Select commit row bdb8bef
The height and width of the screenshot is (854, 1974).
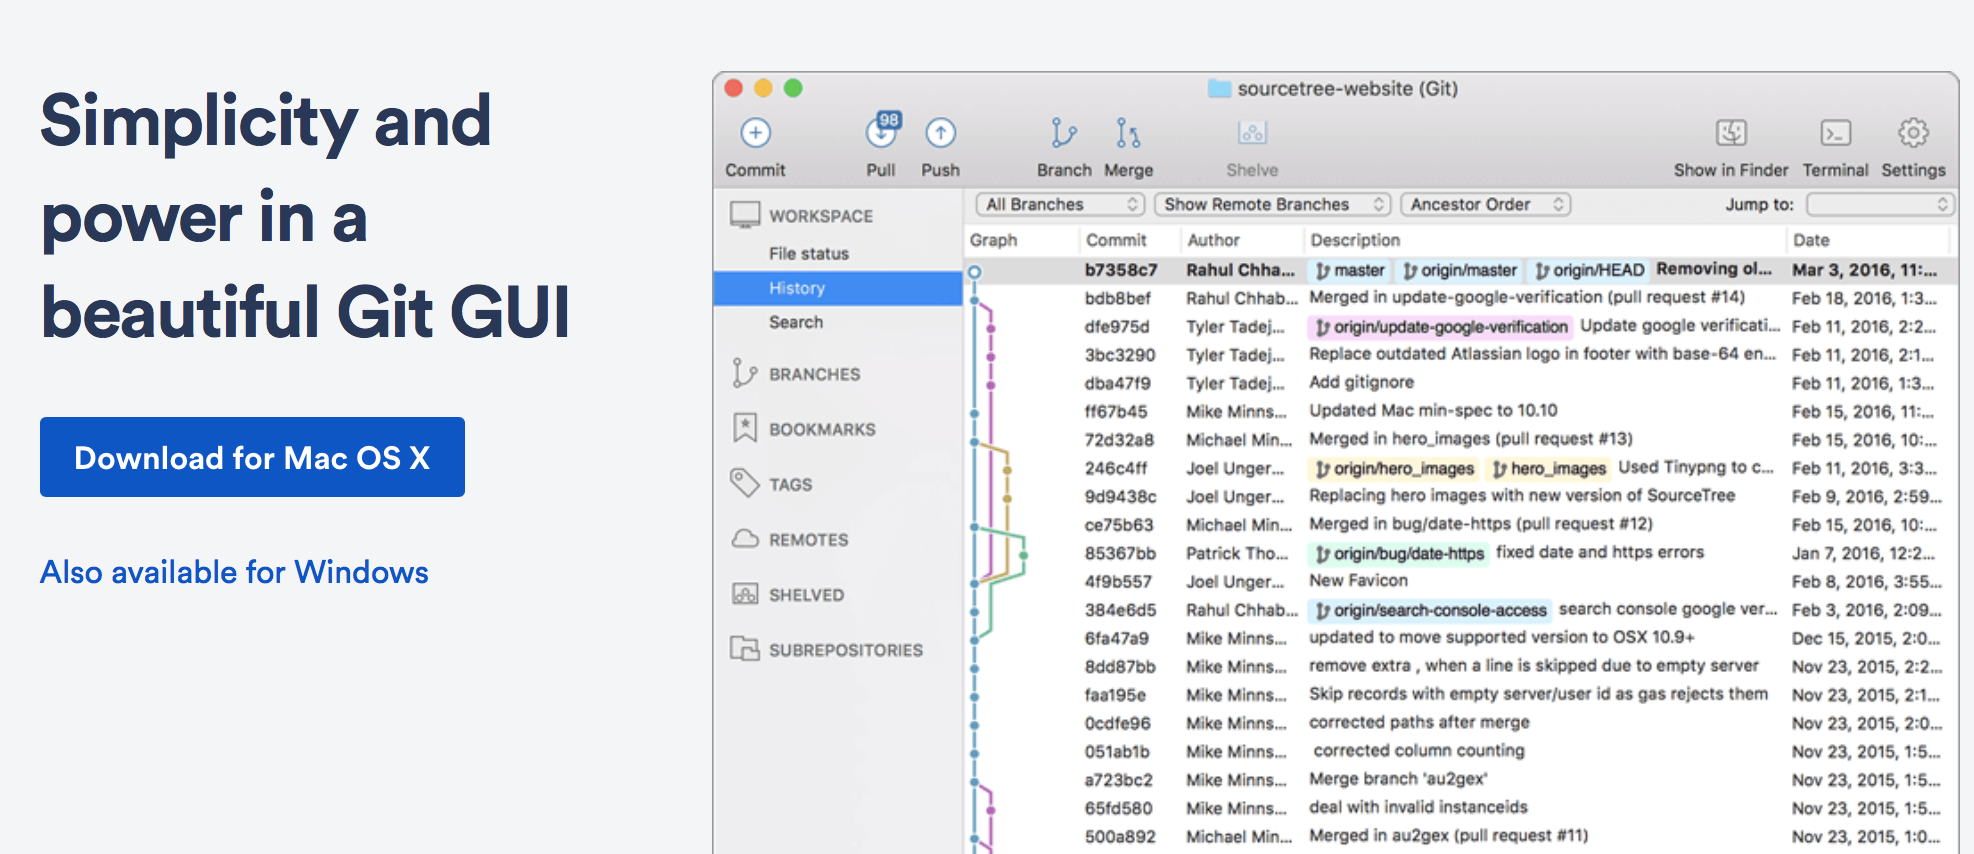coord(1460,298)
